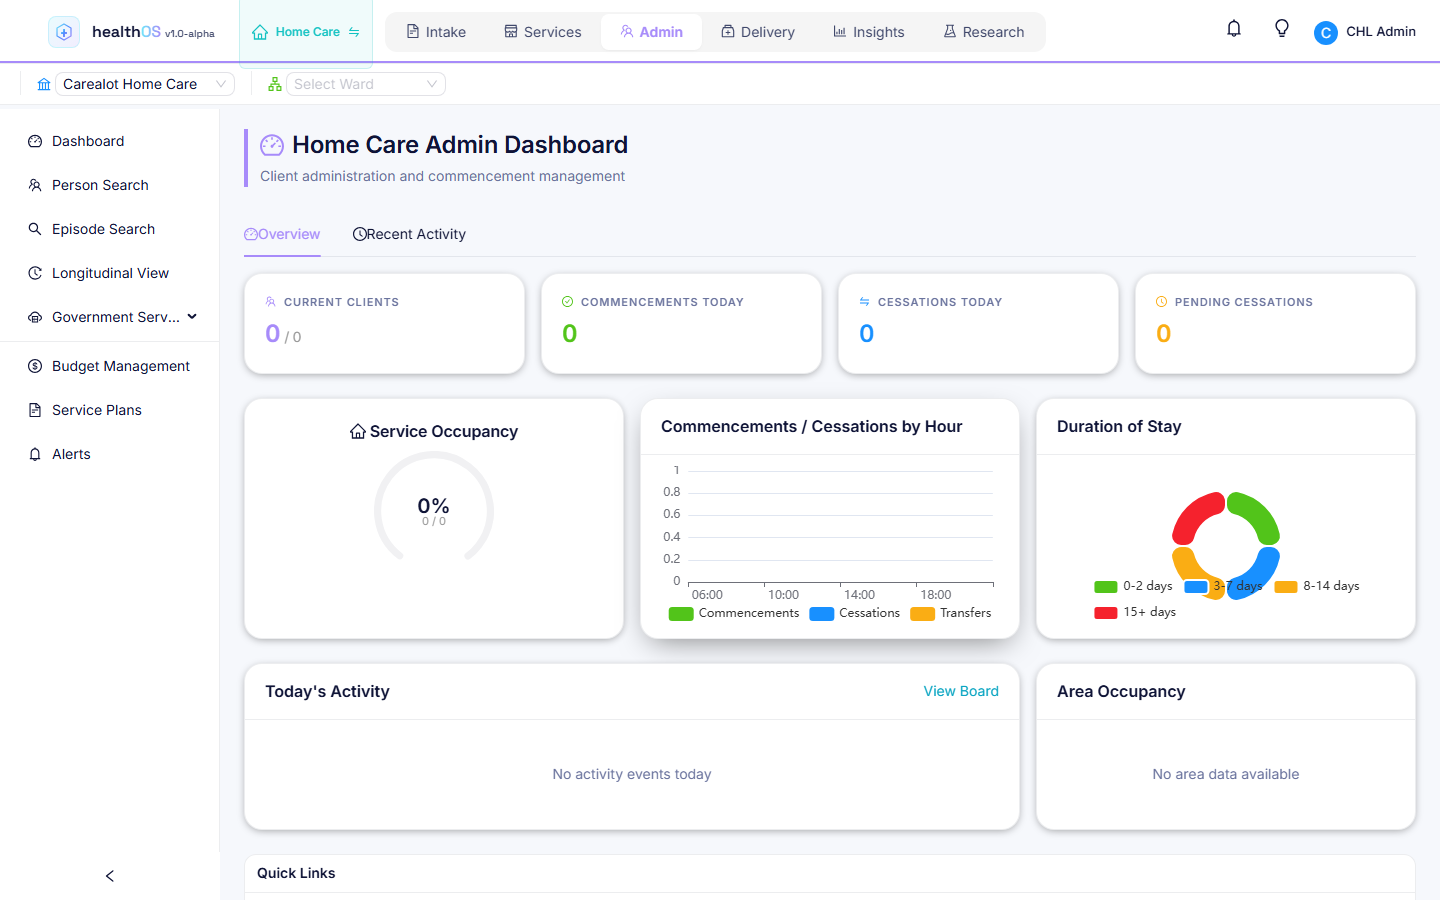Click the Service Occupancy house icon
Viewport: 1440px width, 900px height.
click(x=358, y=431)
